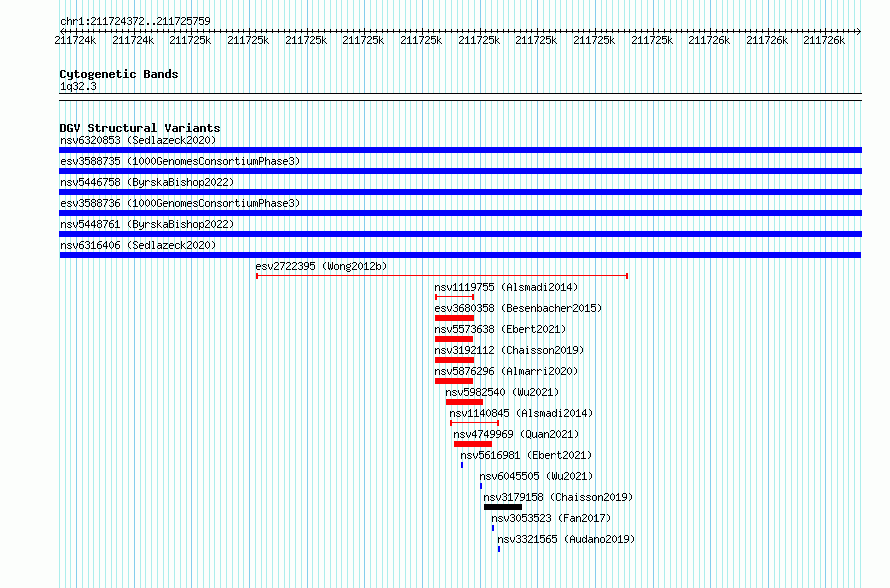Open variant label nsv4749969 (Quan2021)
890x588 pixels.
pyautogui.click(x=516, y=434)
